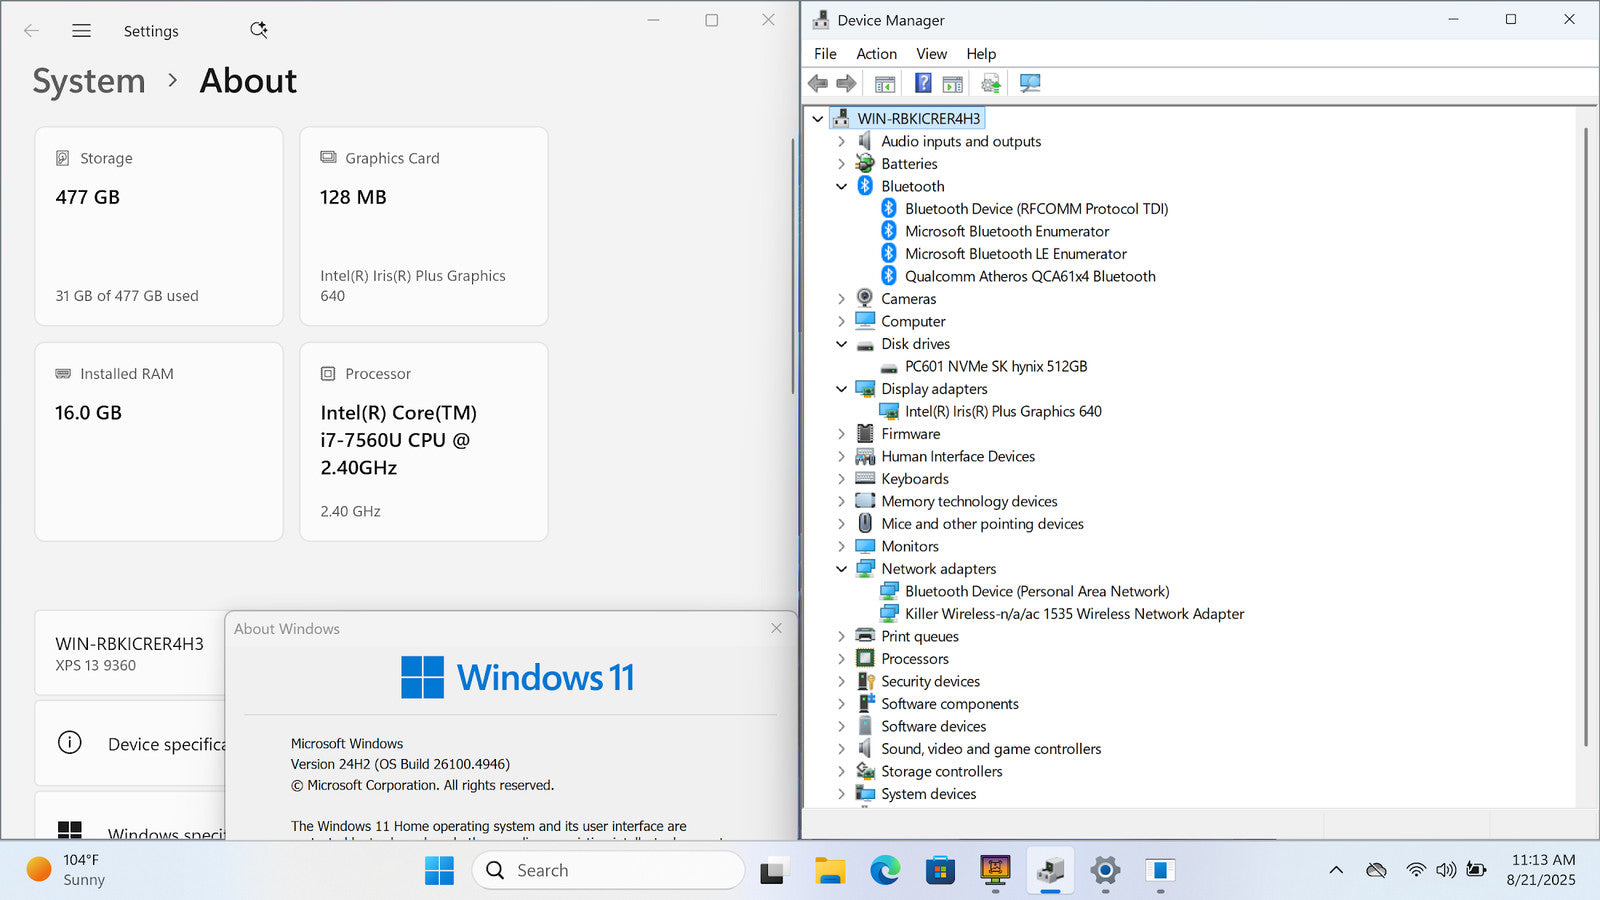Close the About Windows dialog
Image resolution: width=1600 pixels, height=900 pixels.
776,628
